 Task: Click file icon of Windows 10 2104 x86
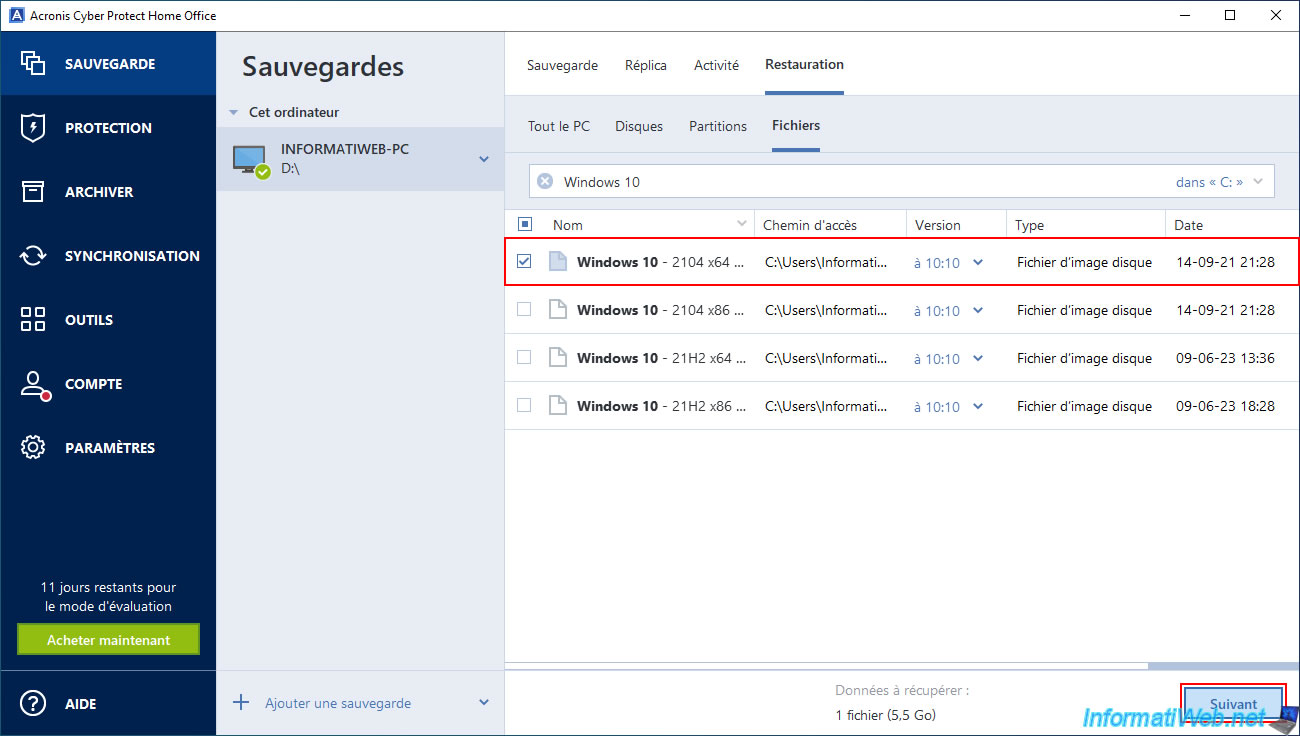click(x=558, y=310)
